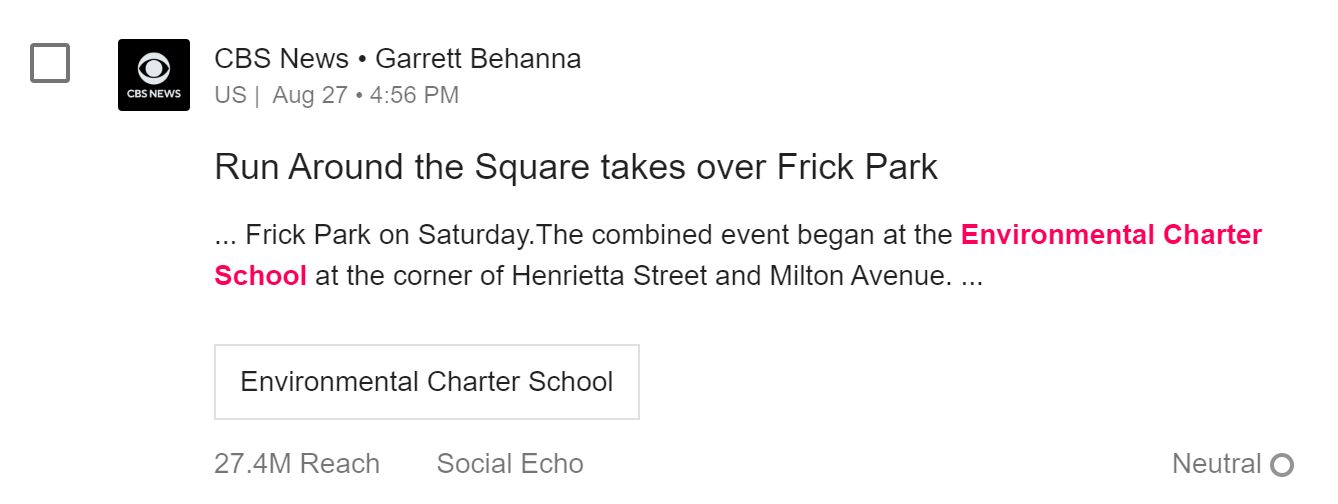The image size is (1338, 504).
Task: Click the gray neutral sentiment circle icon
Action: coord(1282,465)
